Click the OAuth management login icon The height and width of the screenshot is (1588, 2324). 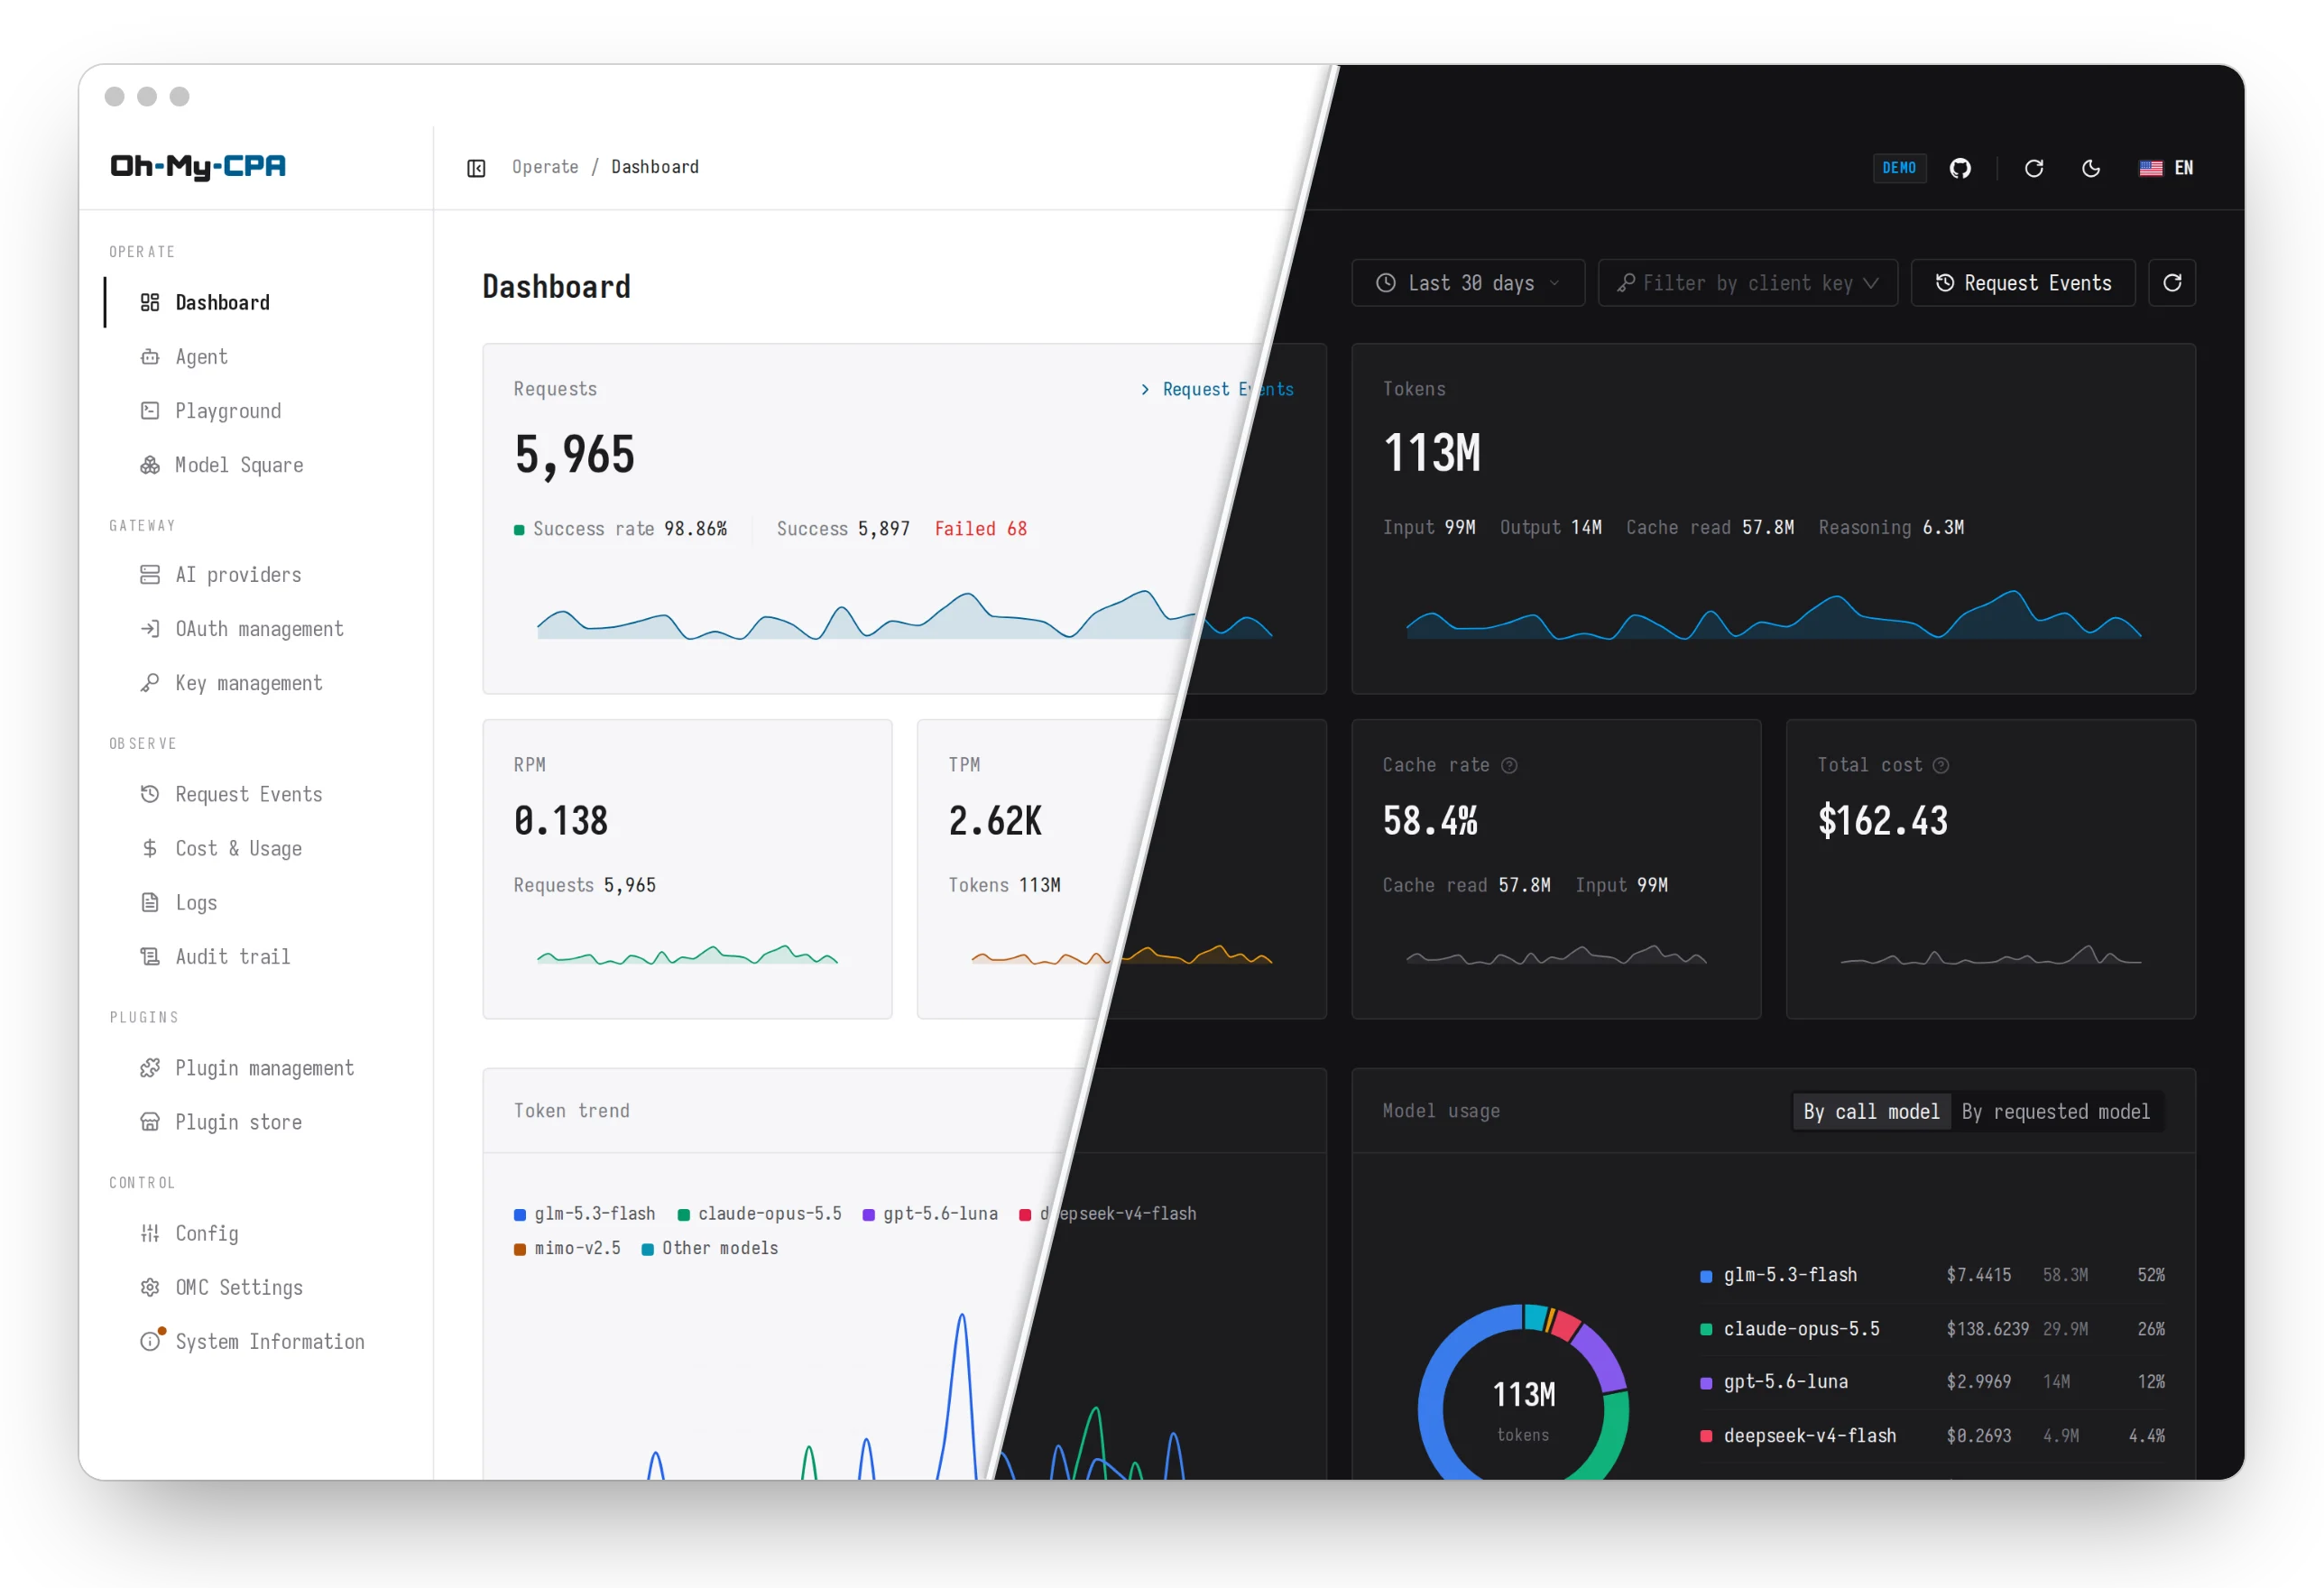tap(150, 628)
